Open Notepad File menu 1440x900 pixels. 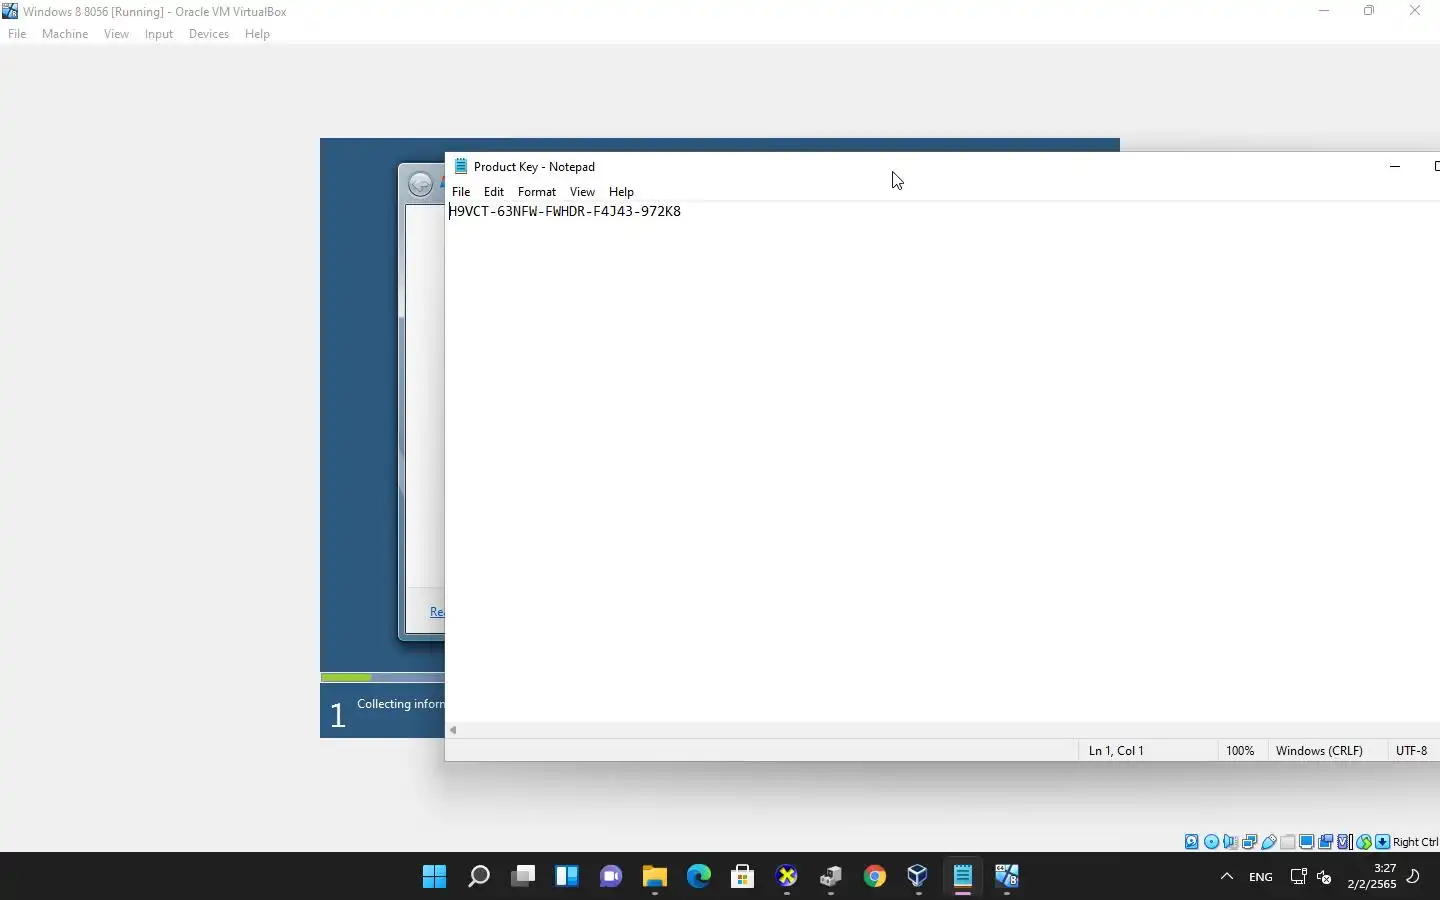point(461,191)
